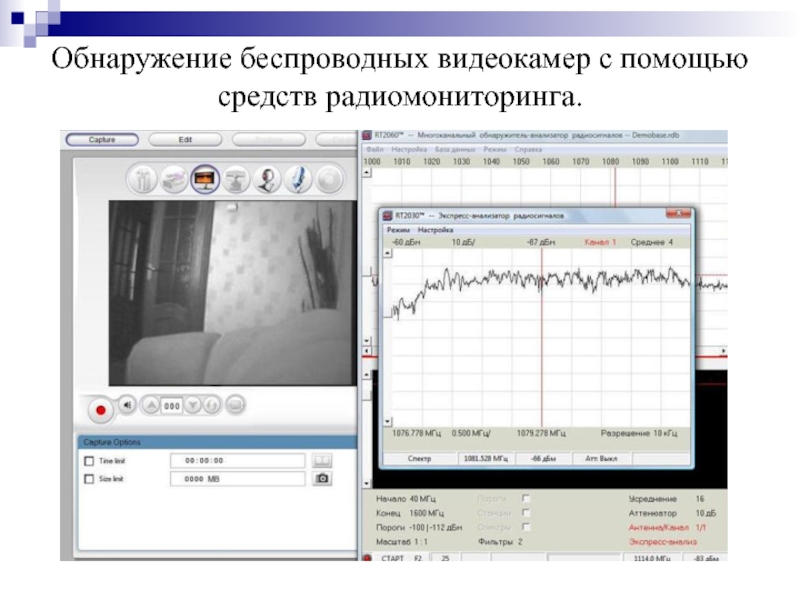The height and width of the screenshot is (600, 800).
Task: Click the refresh channel icon
Action: click(x=212, y=406)
